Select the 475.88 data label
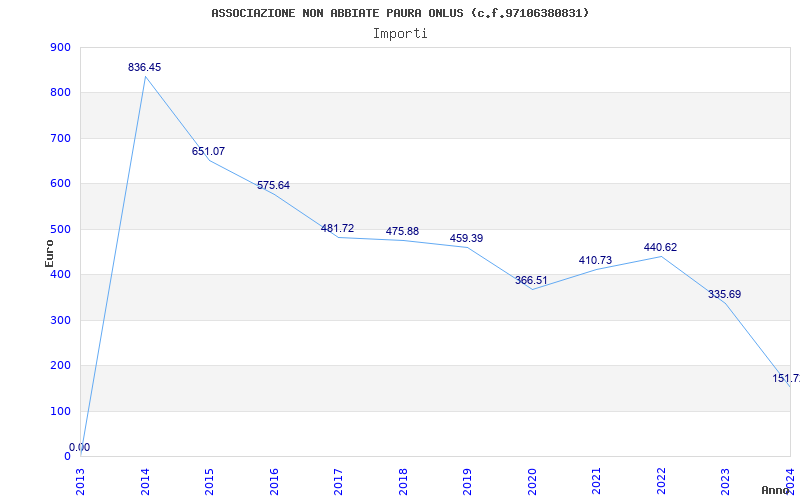This screenshot has width=800, height=500. pyautogui.click(x=402, y=232)
